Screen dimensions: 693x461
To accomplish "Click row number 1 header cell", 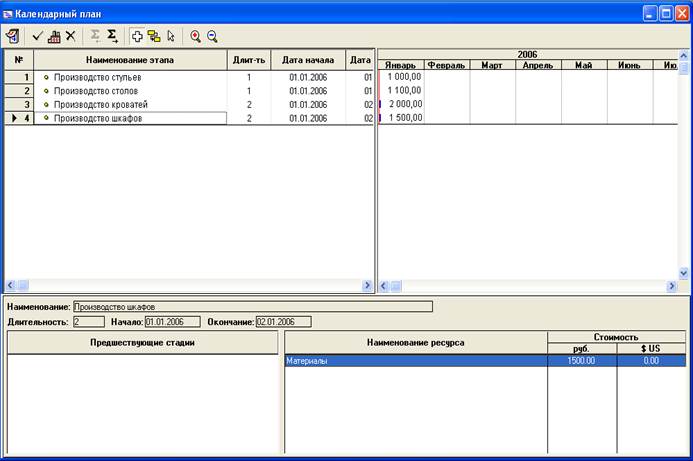I will [19, 77].
